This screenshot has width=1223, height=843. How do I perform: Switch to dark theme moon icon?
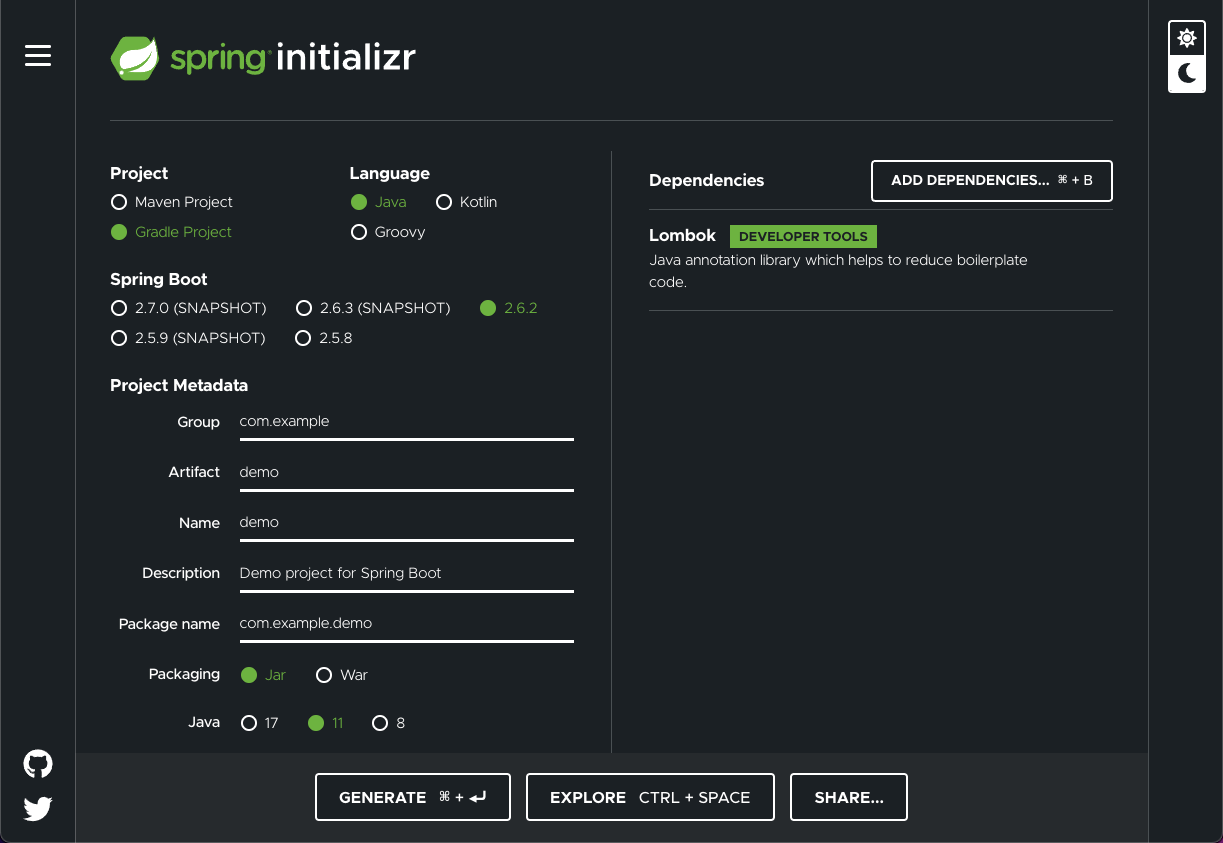pyautogui.click(x=1187, y=73)
